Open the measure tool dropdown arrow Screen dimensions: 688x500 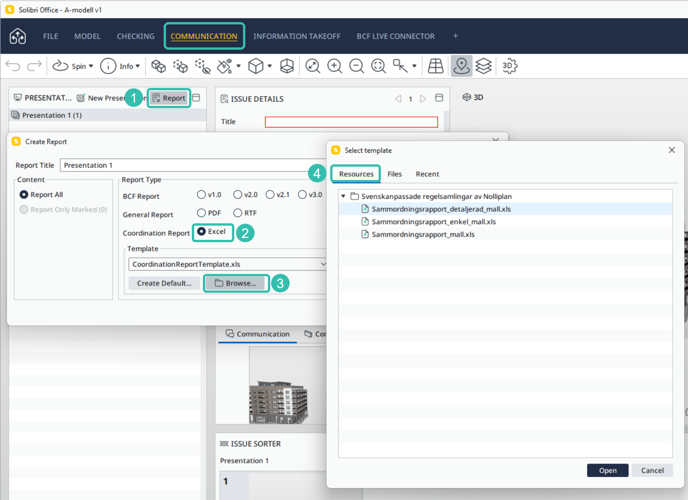tap(414, 66)
